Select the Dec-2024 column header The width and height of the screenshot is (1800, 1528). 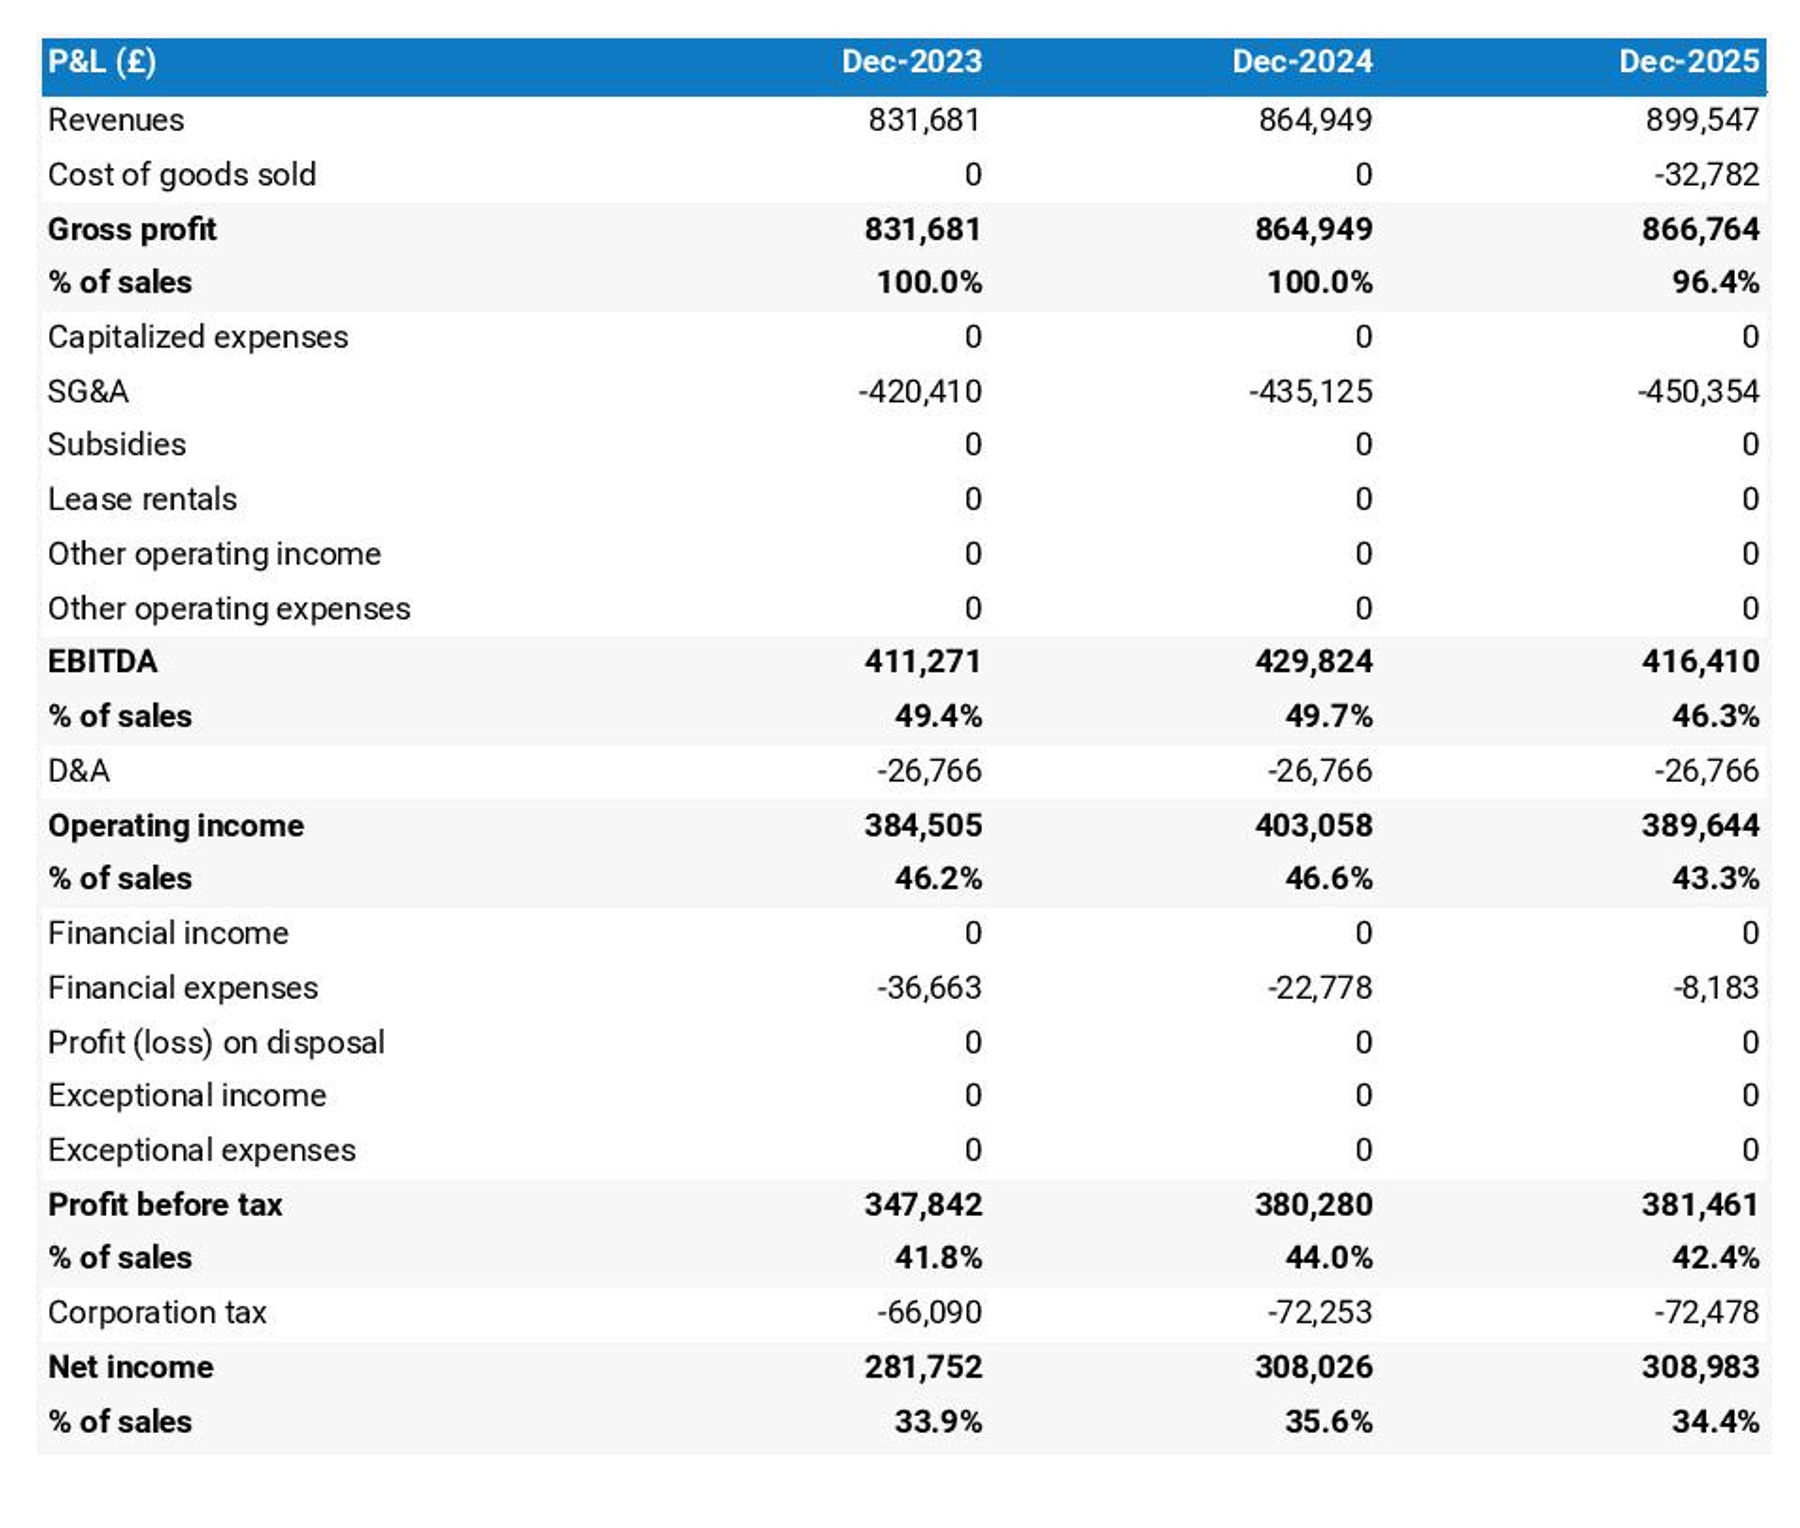click(x=1301, y=62)
